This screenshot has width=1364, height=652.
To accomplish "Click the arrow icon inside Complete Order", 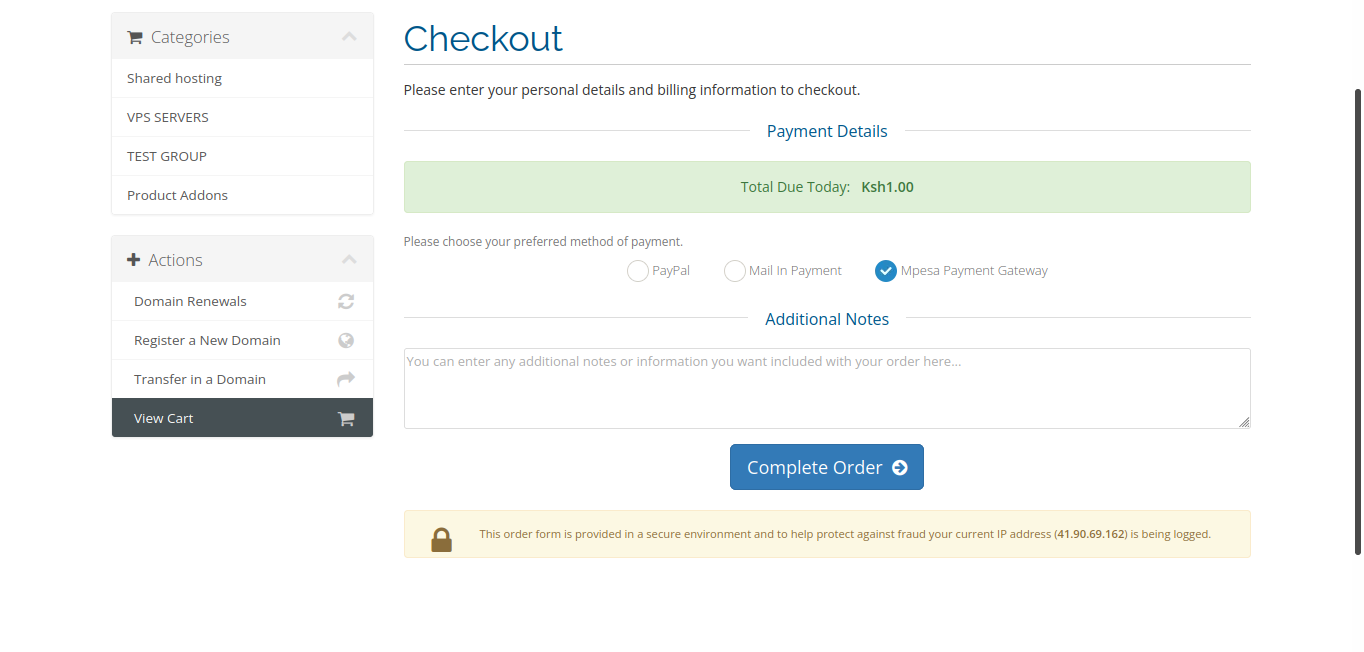I will 900,467.
